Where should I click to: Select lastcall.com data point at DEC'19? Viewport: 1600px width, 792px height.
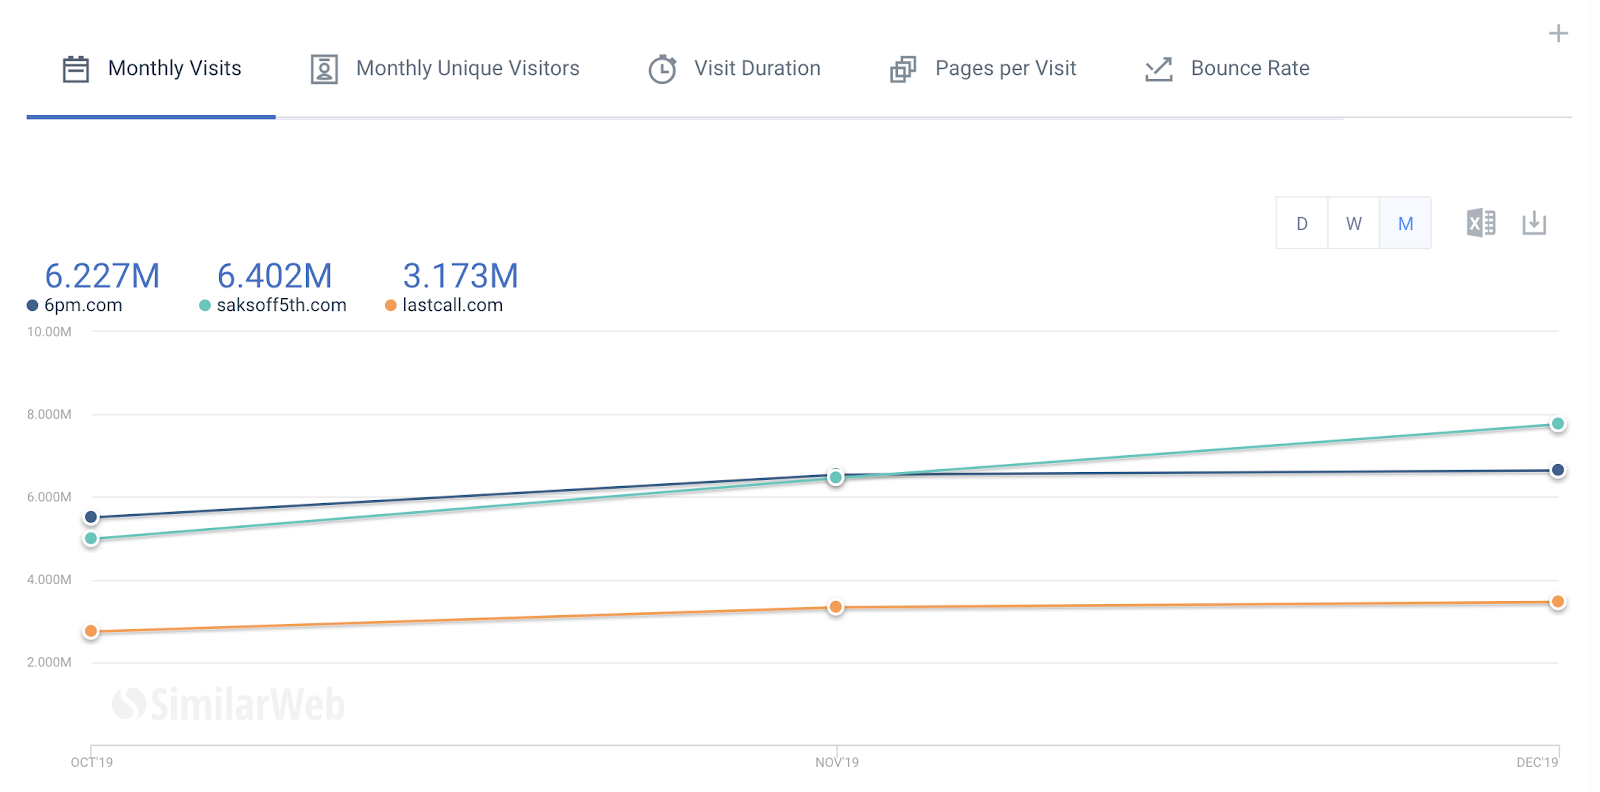click(1558, 601)
